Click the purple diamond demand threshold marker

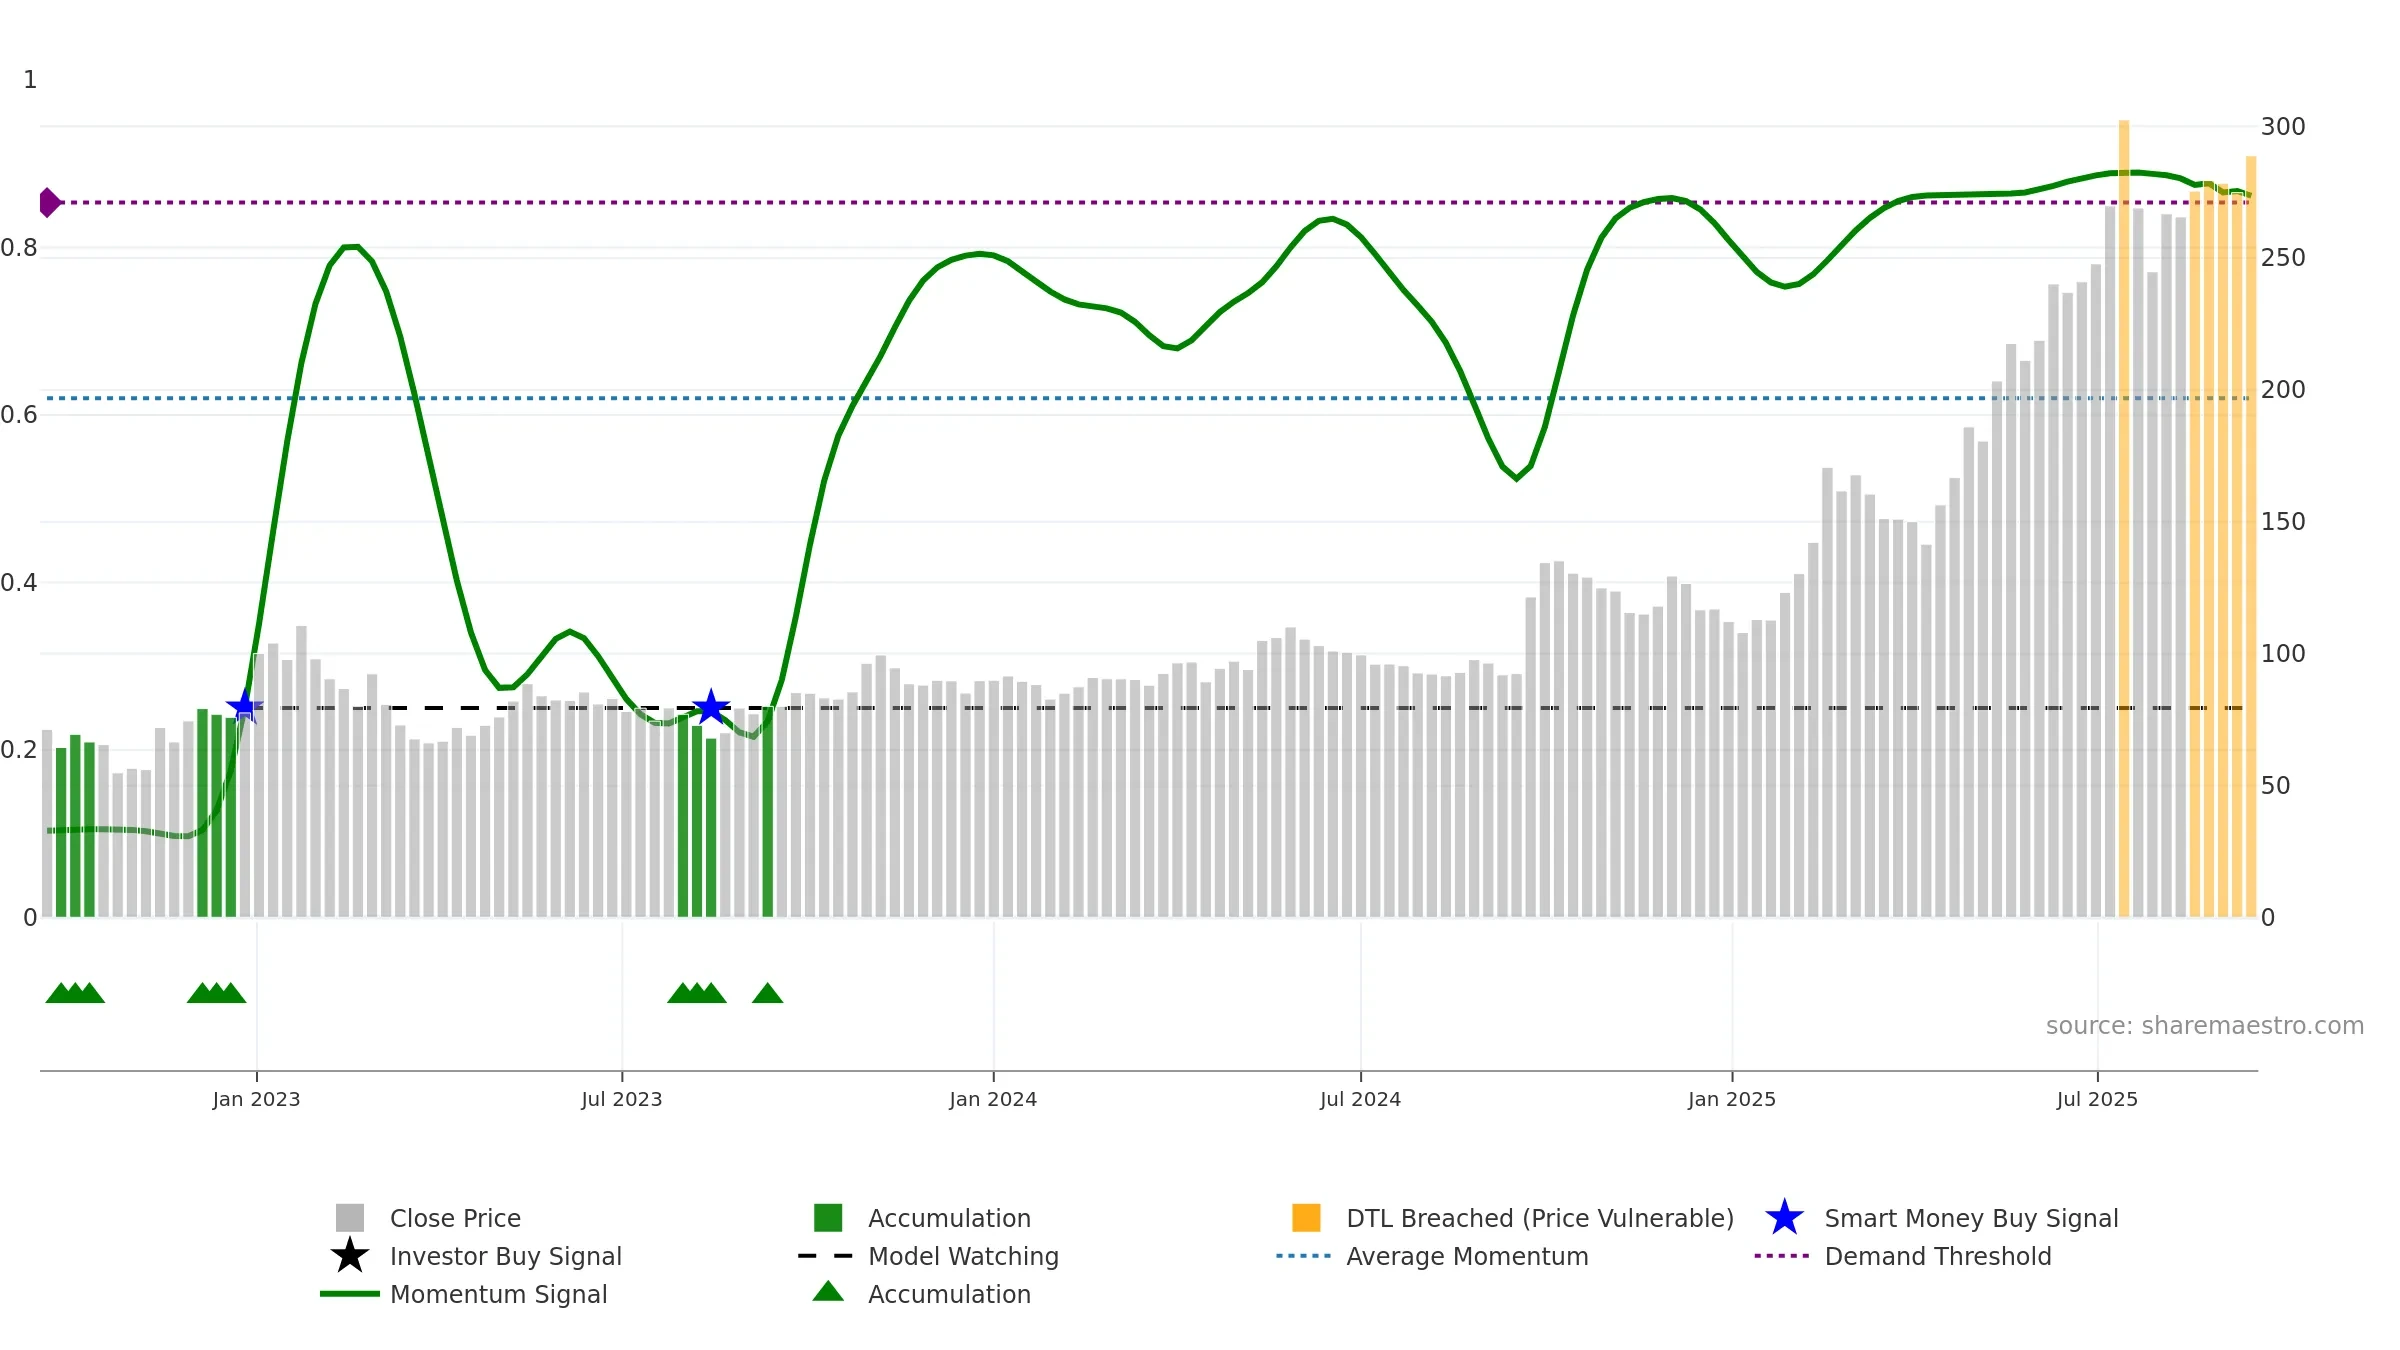49,203
